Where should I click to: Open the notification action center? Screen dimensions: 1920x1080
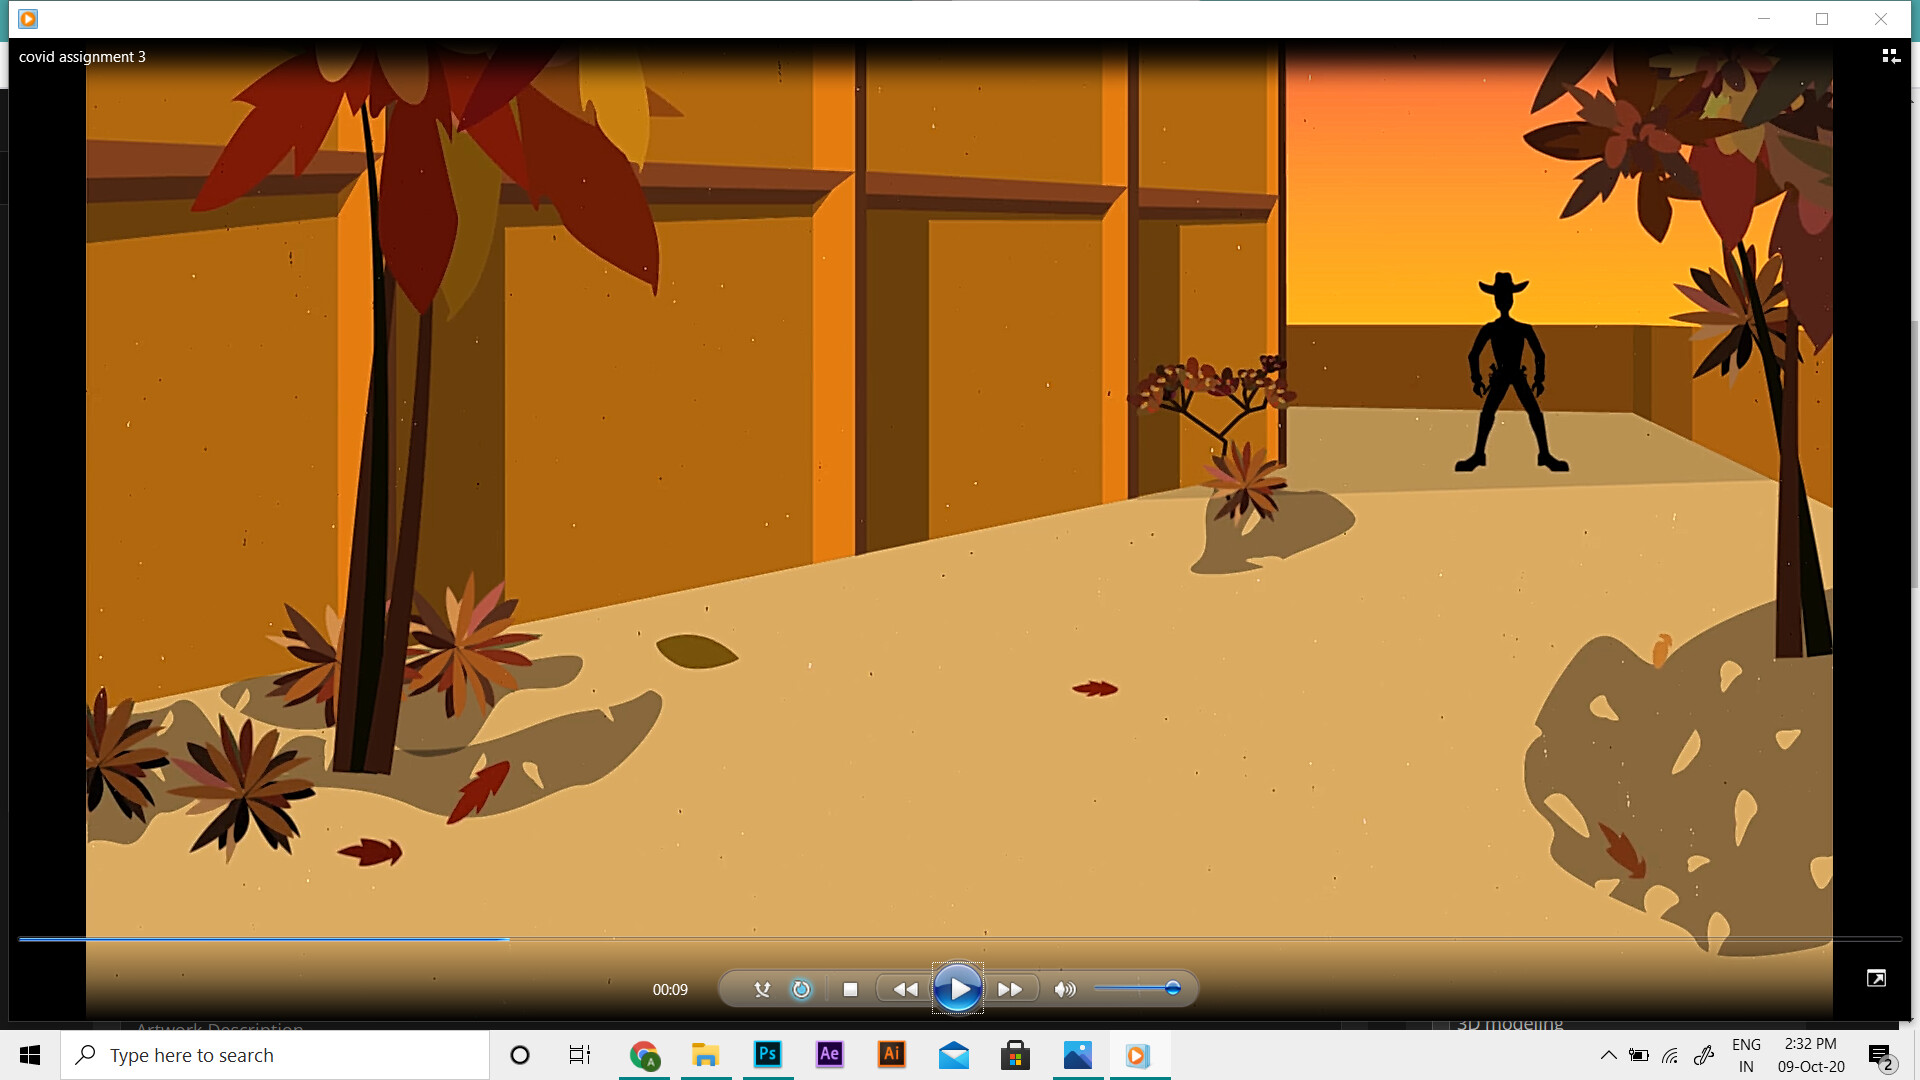coord(1880,1055)
